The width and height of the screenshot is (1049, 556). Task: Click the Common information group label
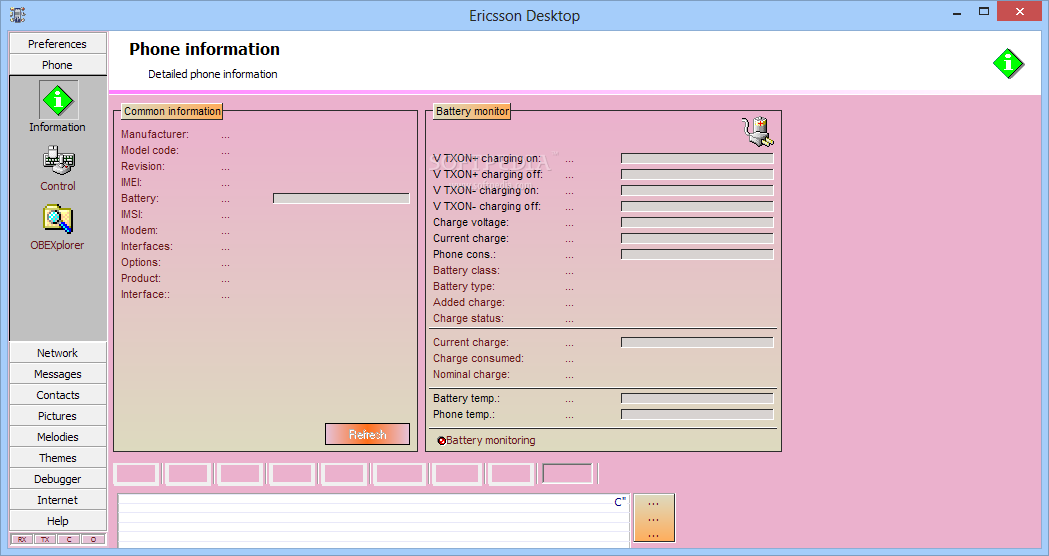tap(172, 111)
